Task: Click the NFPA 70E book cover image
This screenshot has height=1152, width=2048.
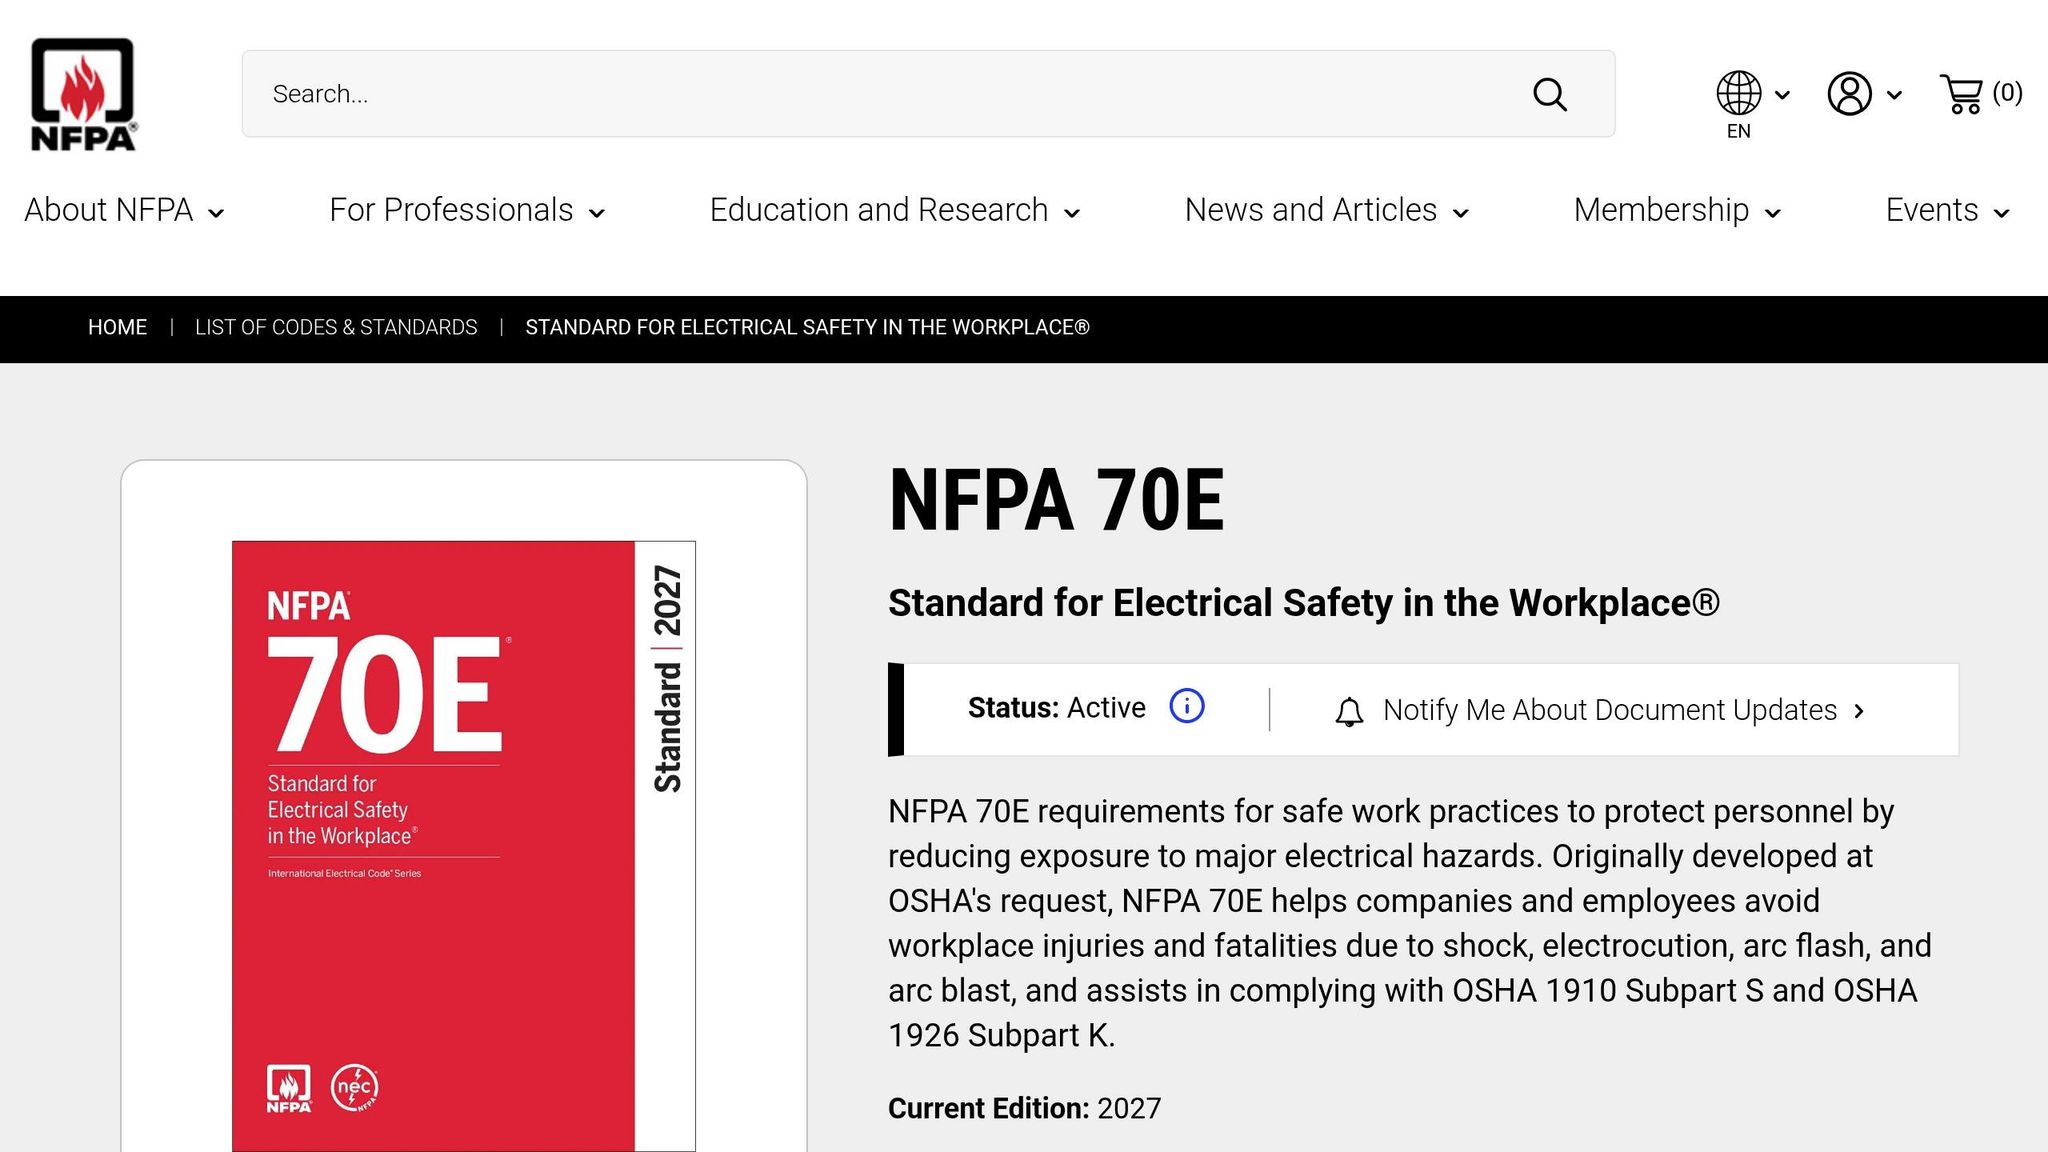Action: [x=464, y=846]
